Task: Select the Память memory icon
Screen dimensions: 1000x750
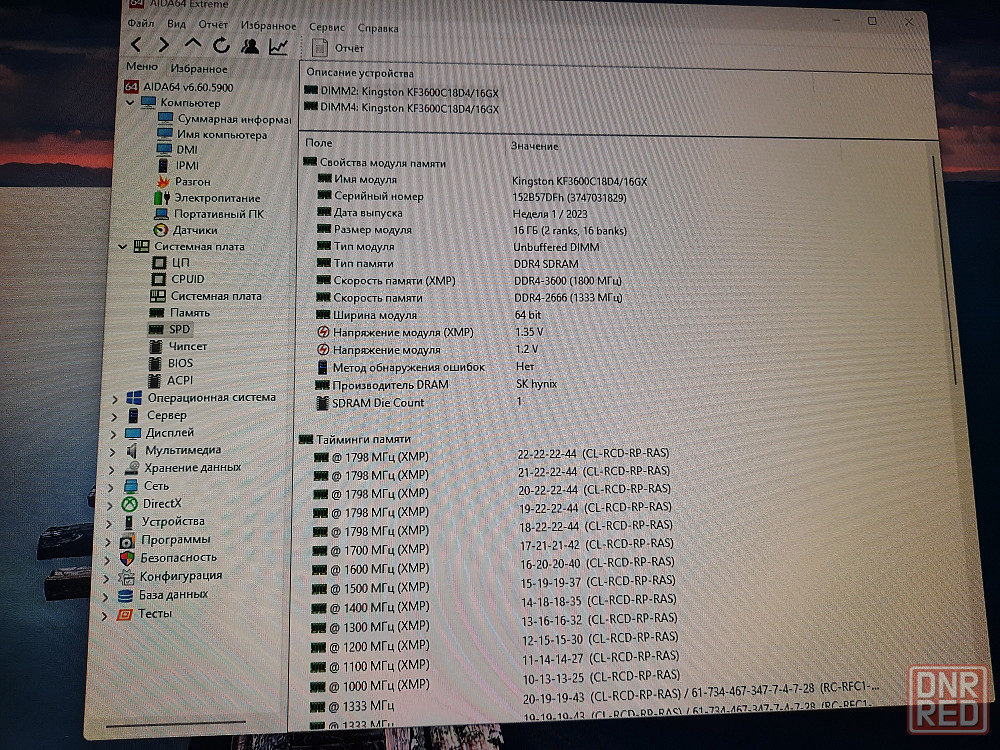Action: point(156,312)
